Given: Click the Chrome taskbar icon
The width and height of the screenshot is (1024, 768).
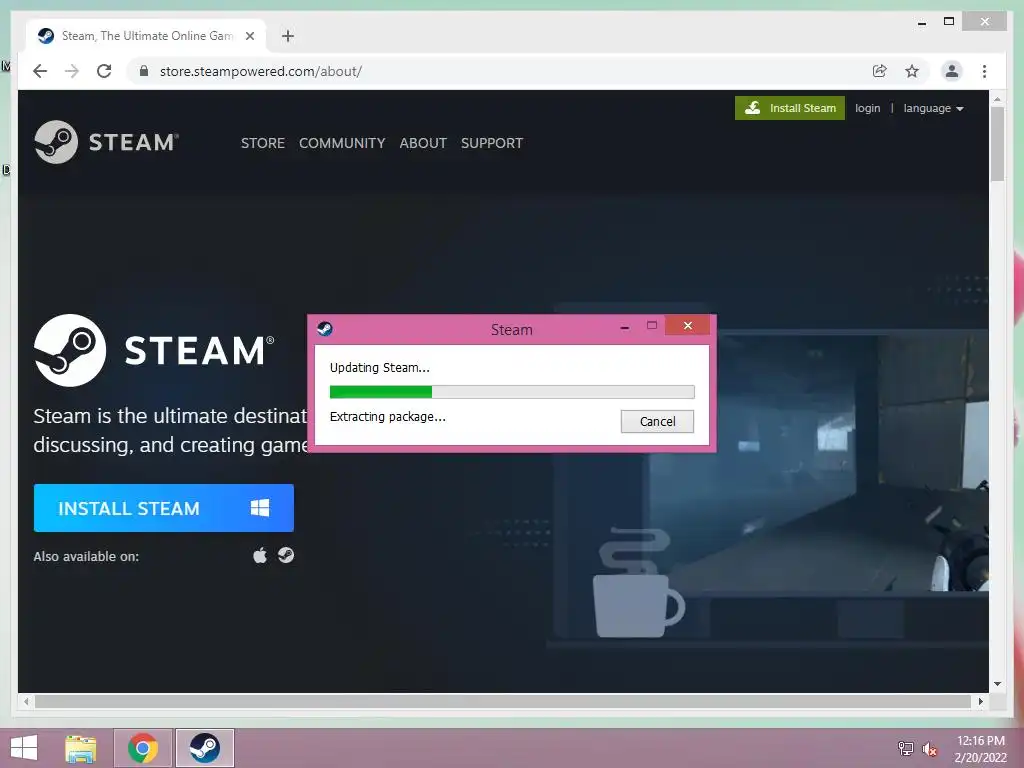Looking at the screenshot, I should (x=143, y=748).
